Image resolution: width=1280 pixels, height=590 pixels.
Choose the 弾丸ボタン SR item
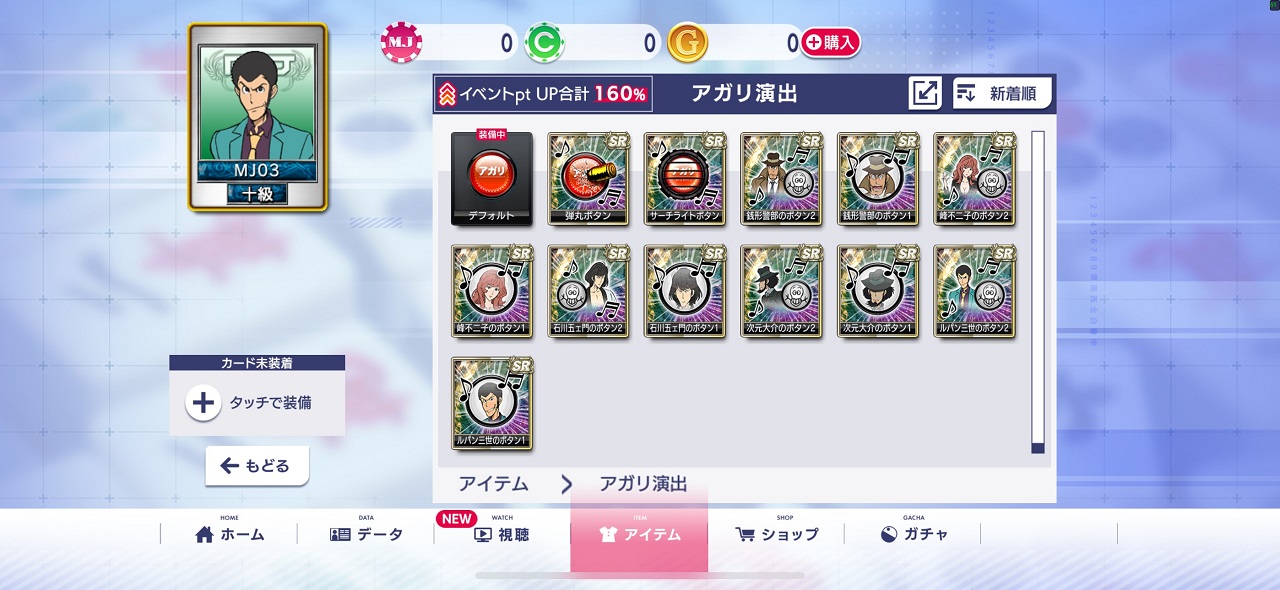(588, 178)
